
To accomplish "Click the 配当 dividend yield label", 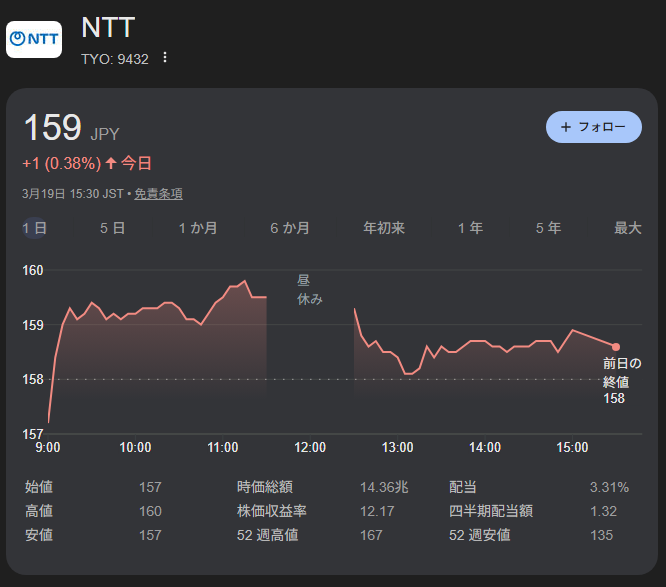I will pos(463,487).
